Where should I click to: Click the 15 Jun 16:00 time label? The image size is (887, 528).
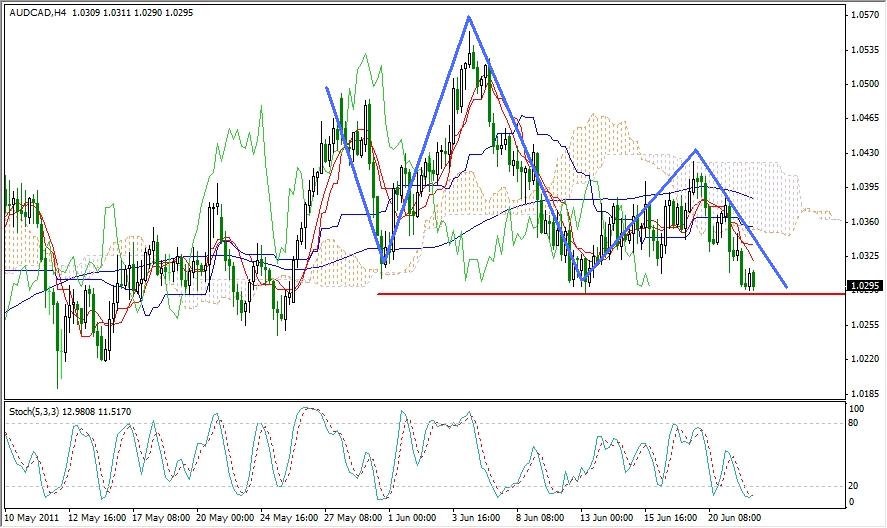tap(670, 517)
